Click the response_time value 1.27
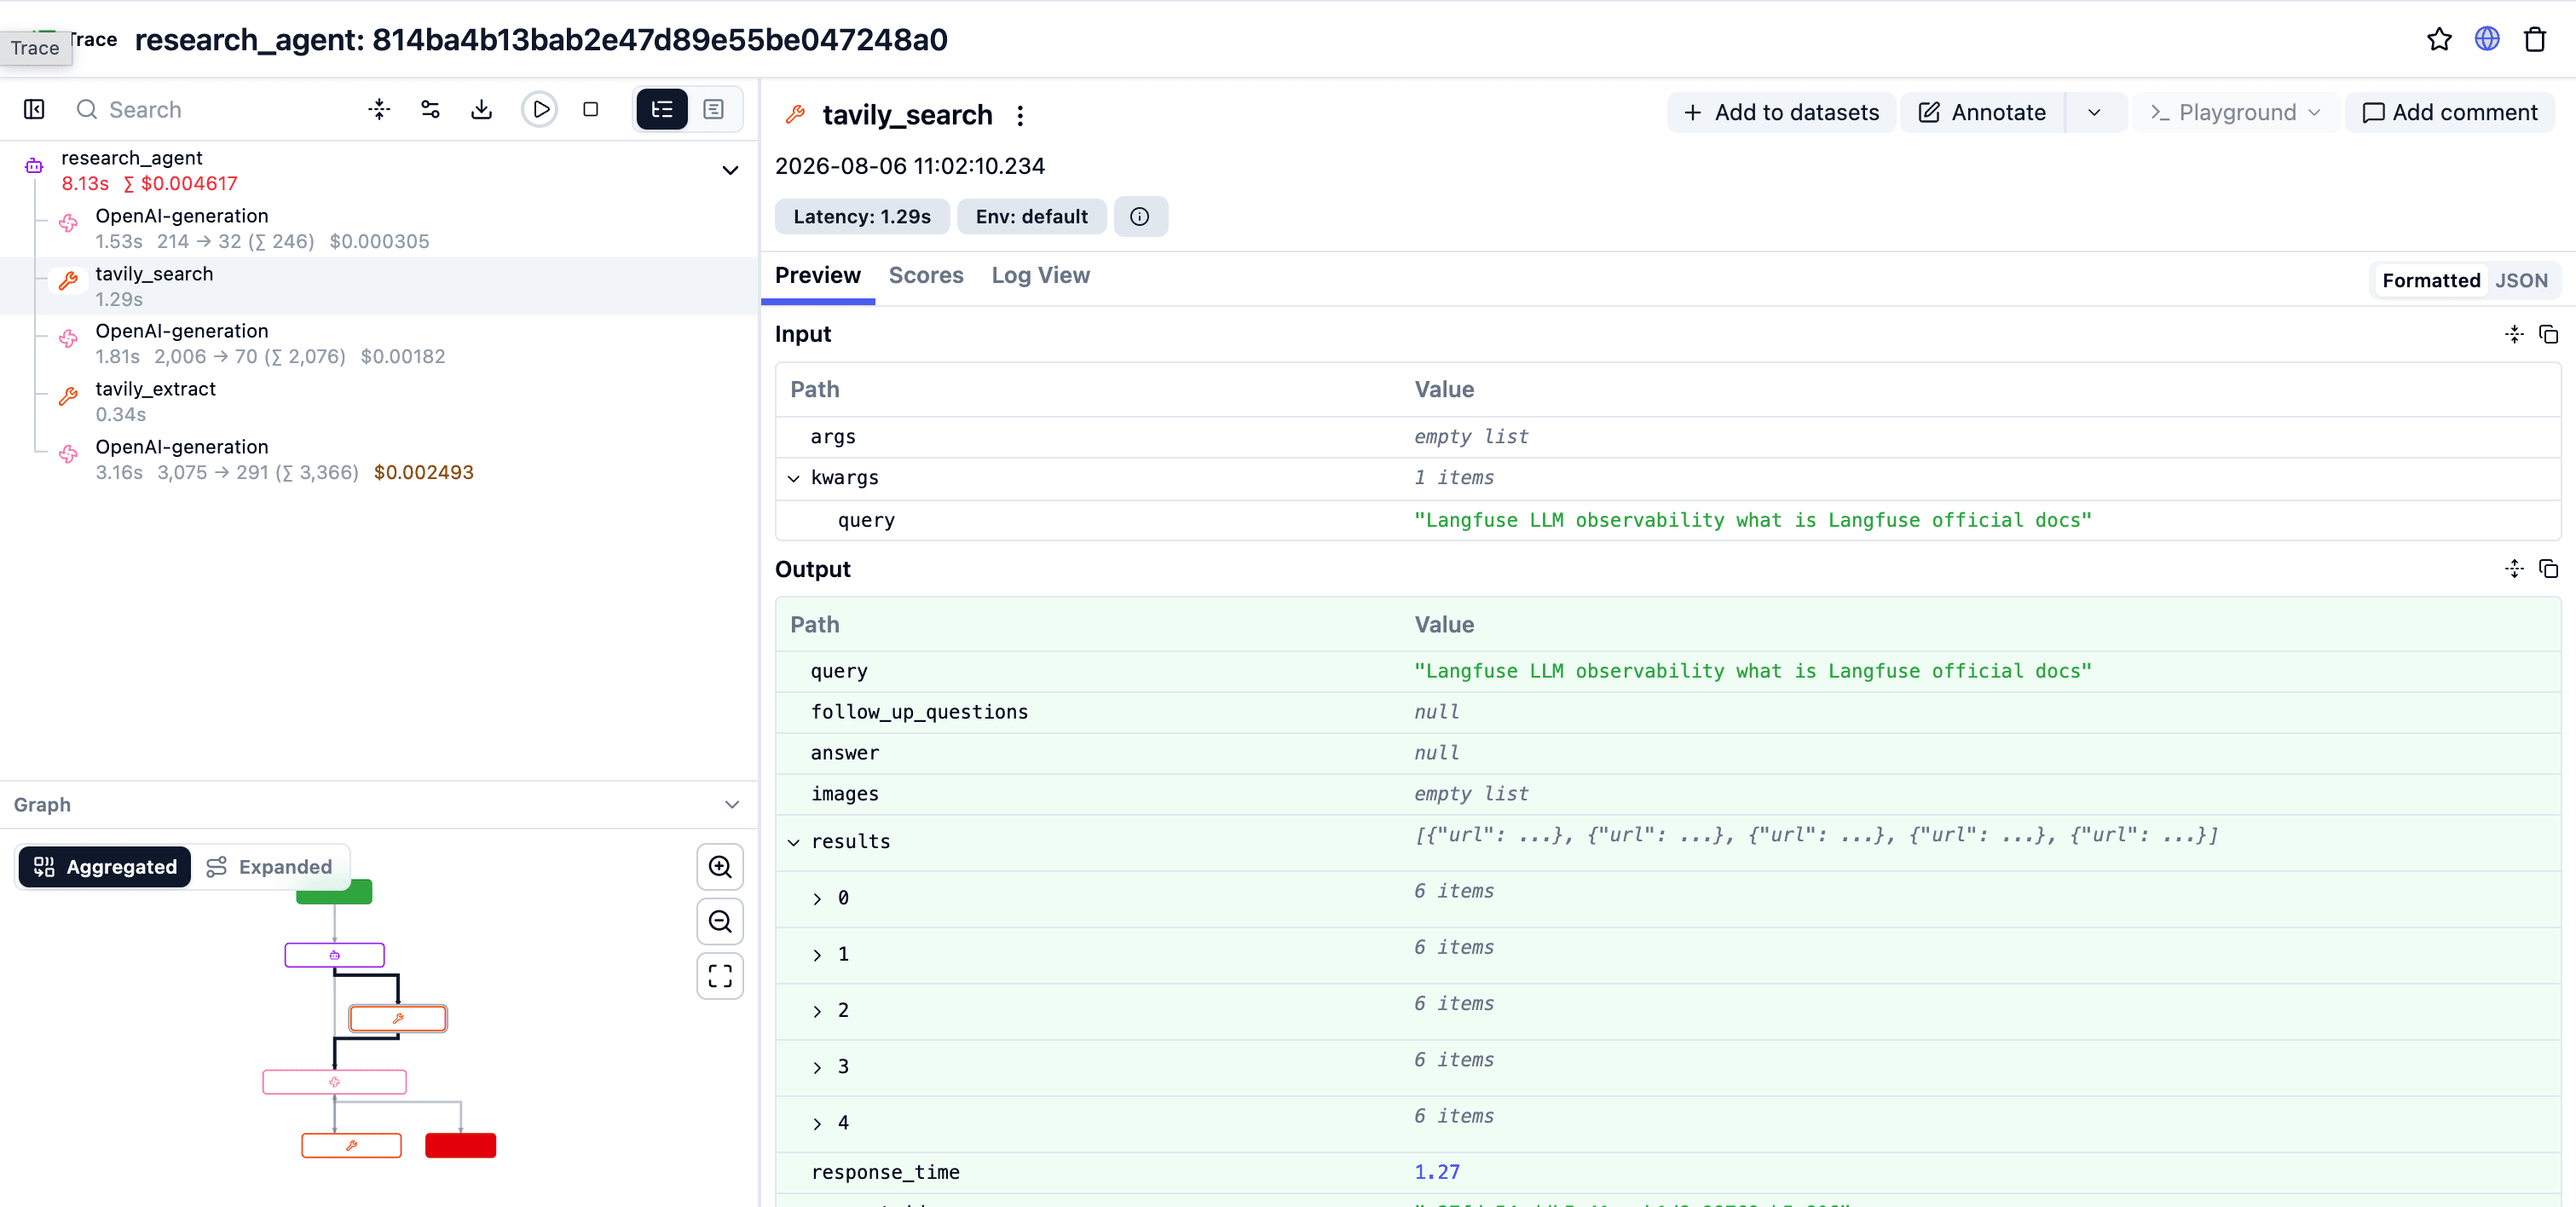This screenshot has height=1207, width=2576. (x=1437, y=1172)
